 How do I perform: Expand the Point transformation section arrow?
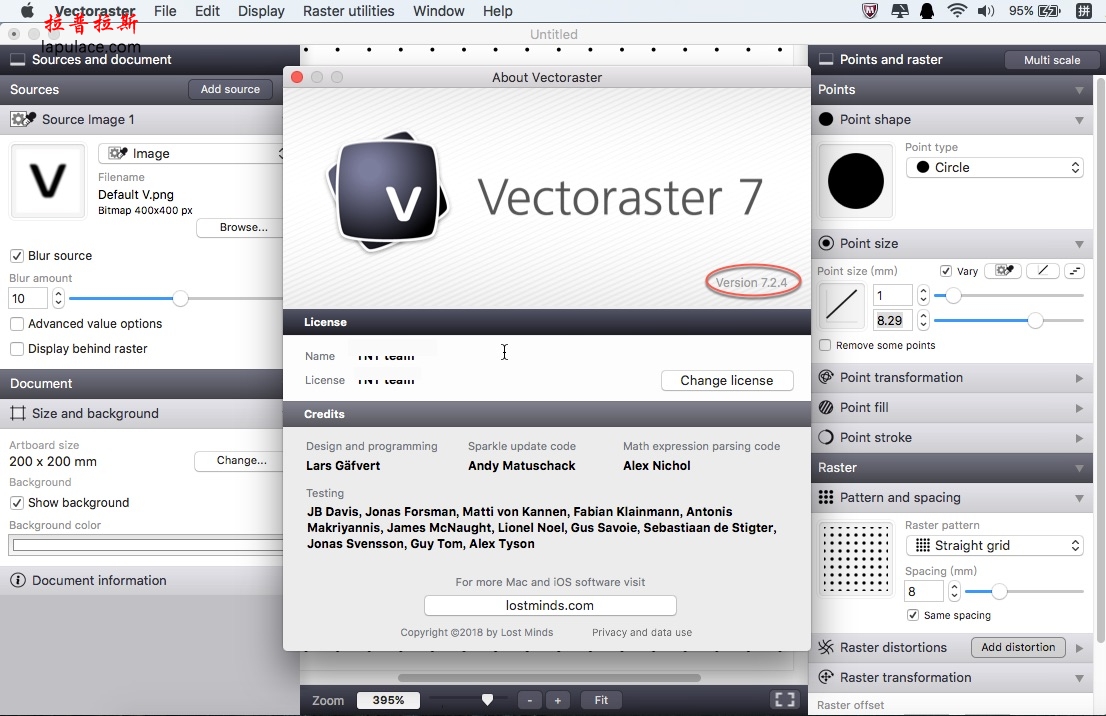tap(1079, 378)
